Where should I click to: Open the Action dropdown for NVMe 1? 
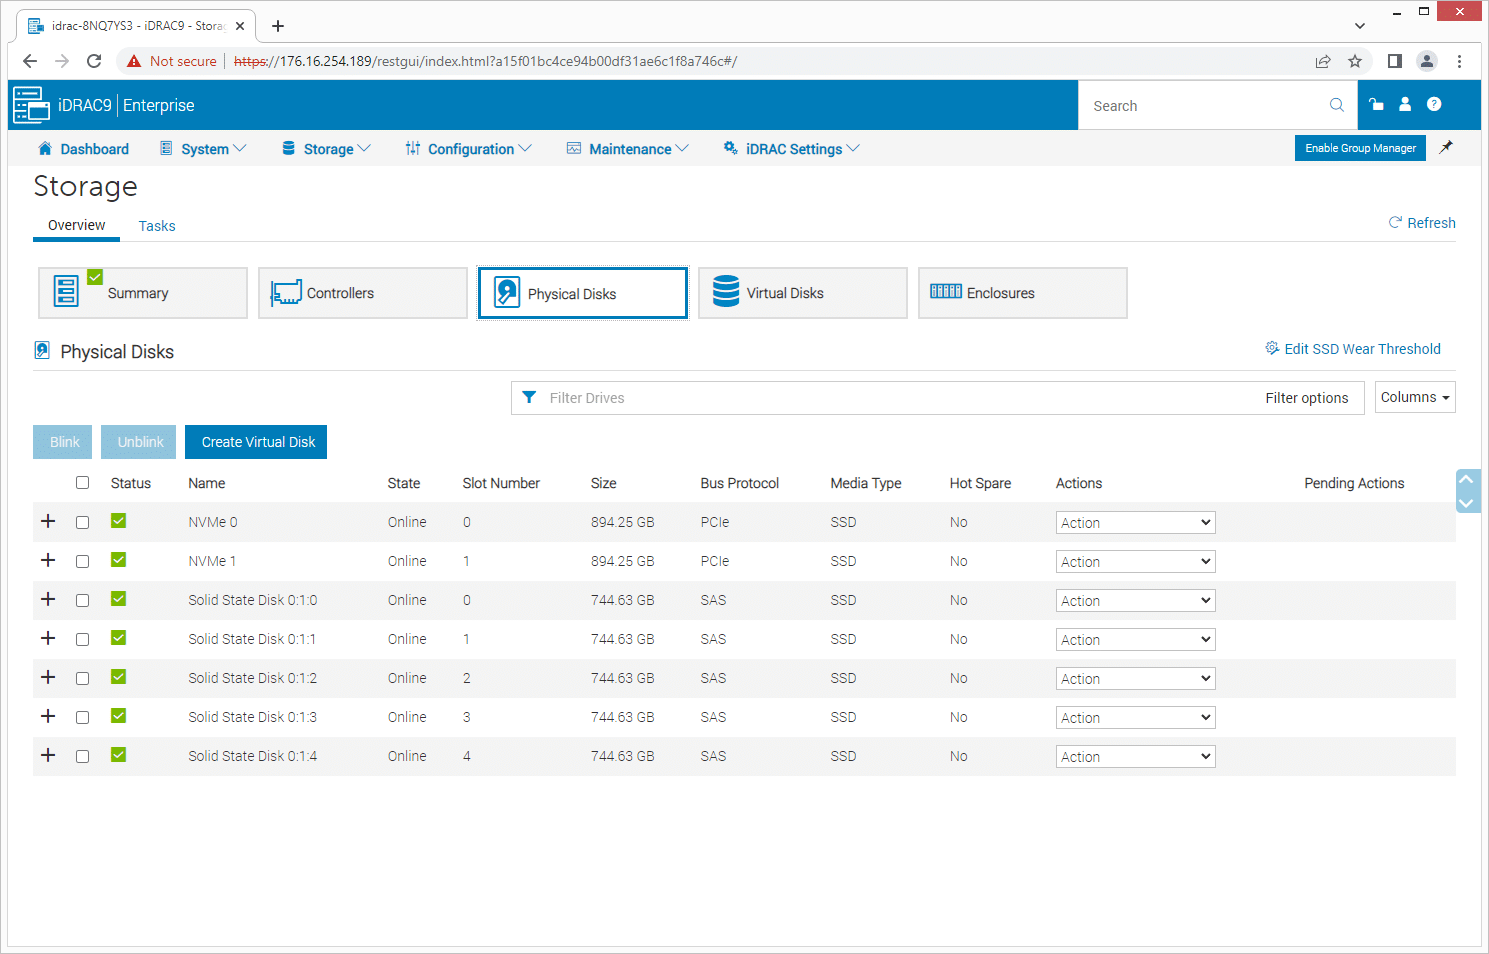[x=1135, y=561]
